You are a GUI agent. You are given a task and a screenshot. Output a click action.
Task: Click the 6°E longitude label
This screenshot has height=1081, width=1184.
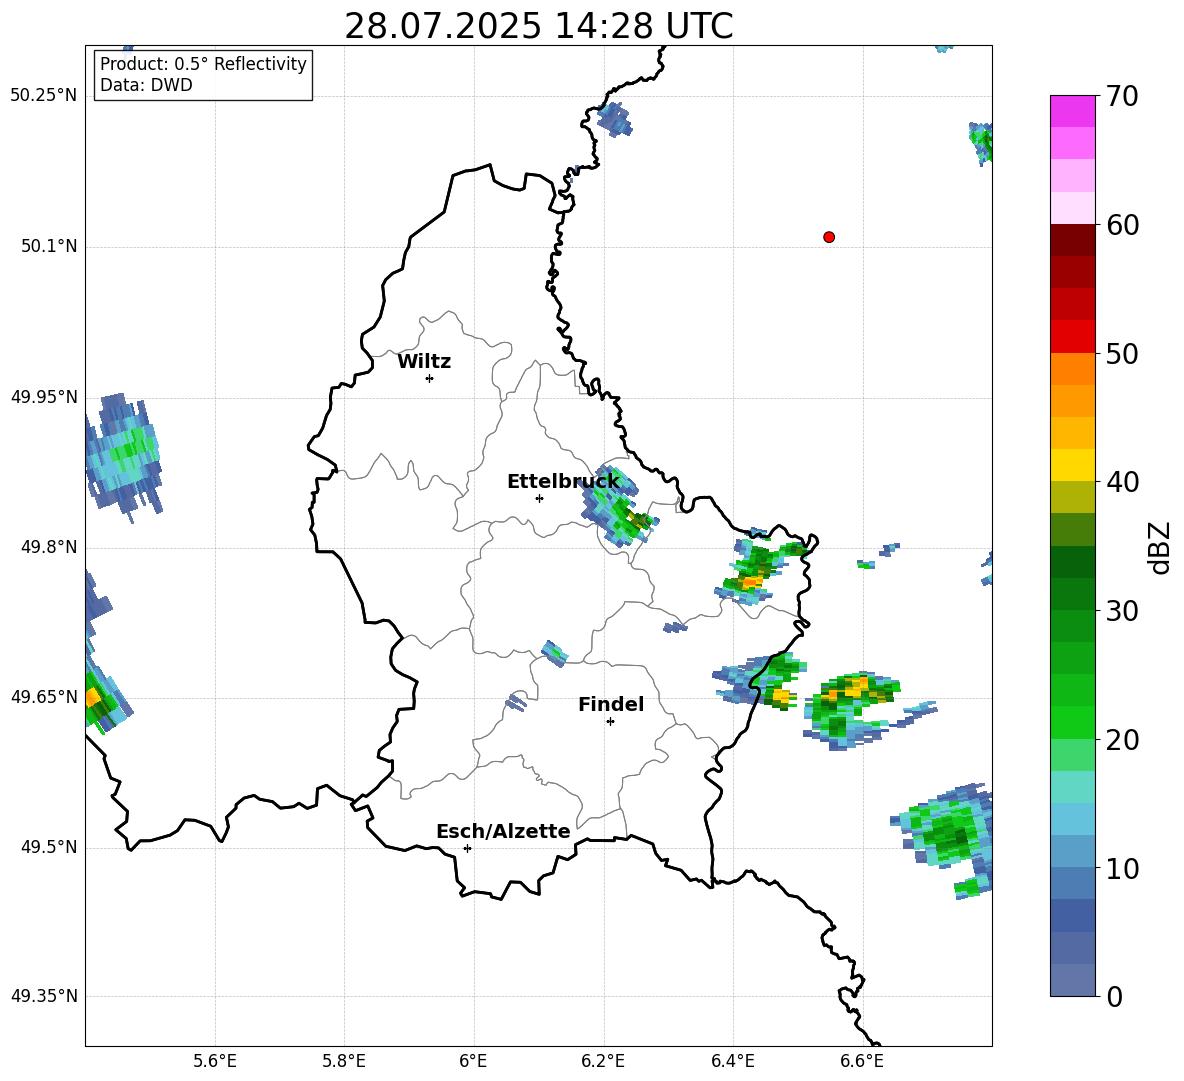point(473,1061)
